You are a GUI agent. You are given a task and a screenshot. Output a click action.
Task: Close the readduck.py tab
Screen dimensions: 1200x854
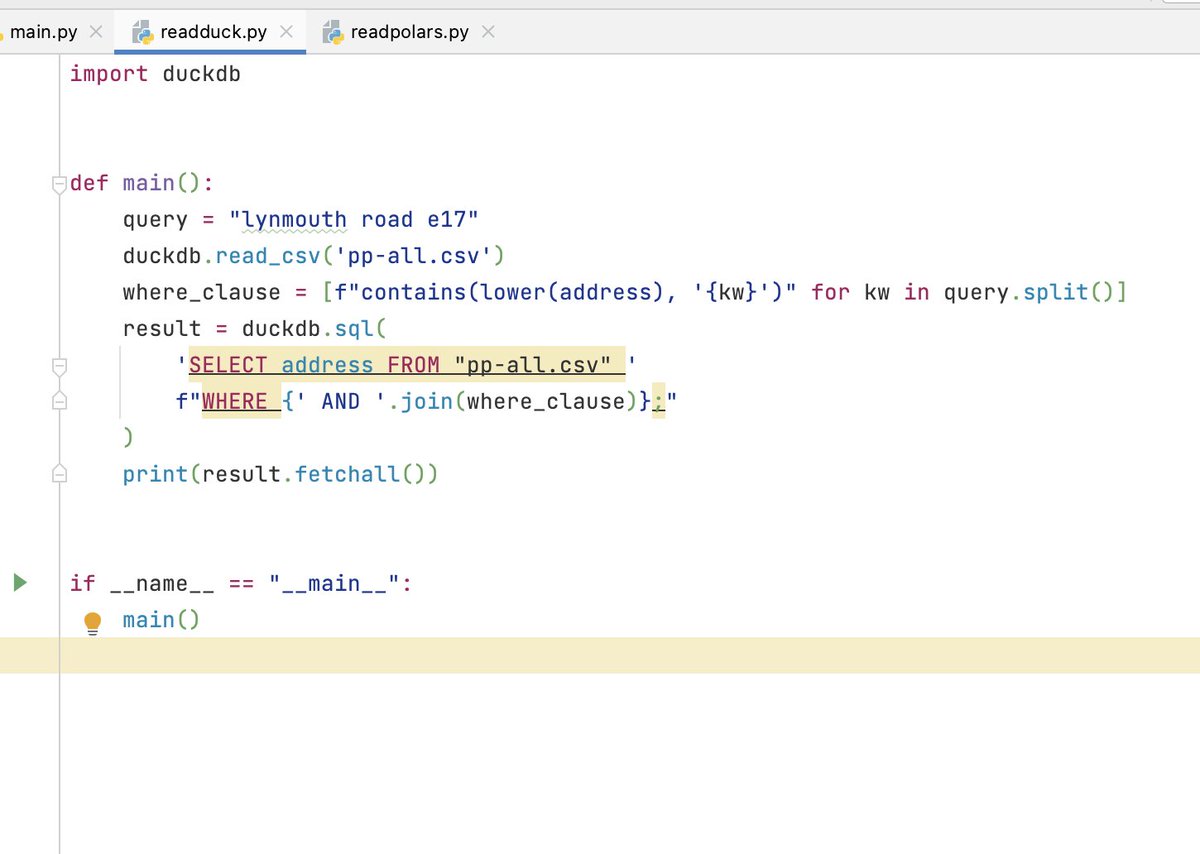286,32
